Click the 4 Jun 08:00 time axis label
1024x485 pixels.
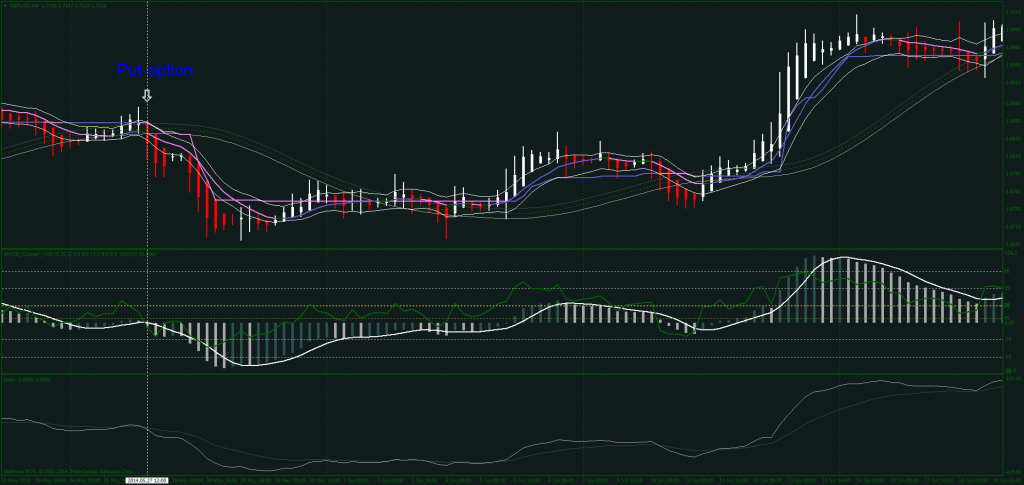(x=458, y=480)
